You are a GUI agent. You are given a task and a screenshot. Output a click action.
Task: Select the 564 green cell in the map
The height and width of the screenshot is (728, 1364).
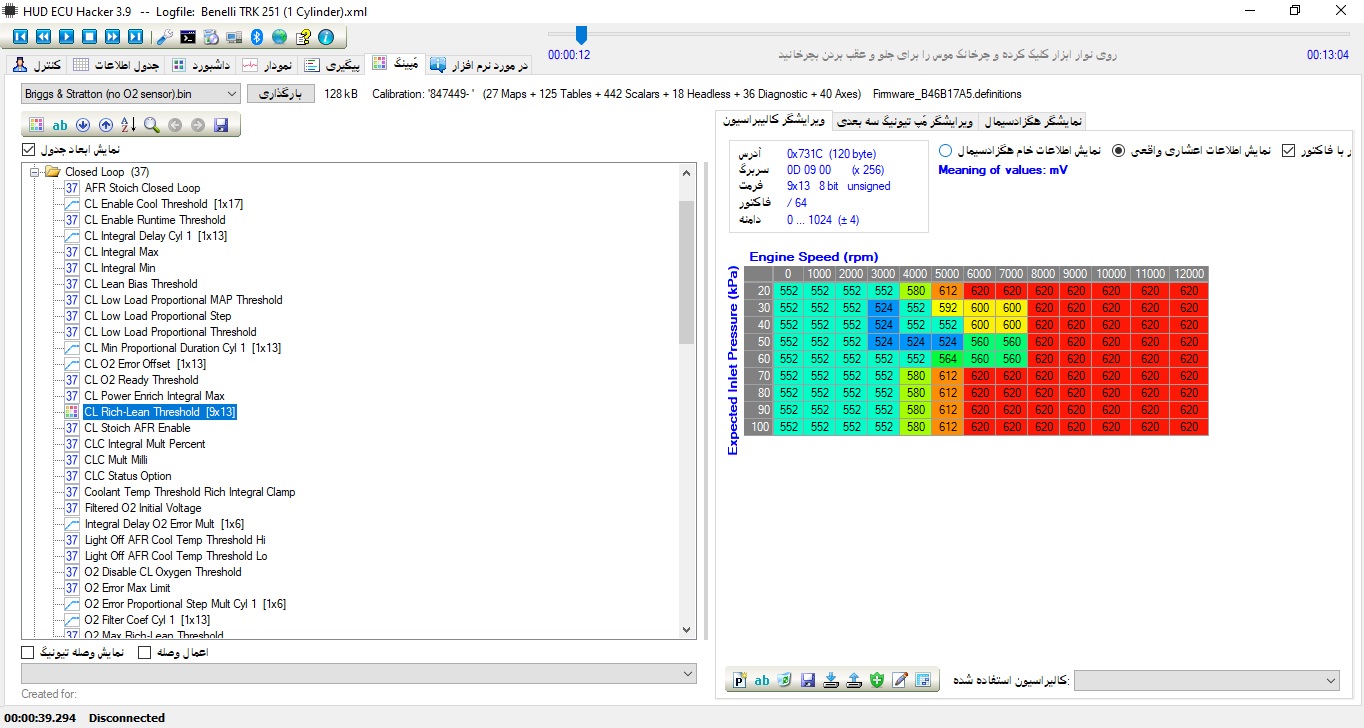(x=946, y=361)
